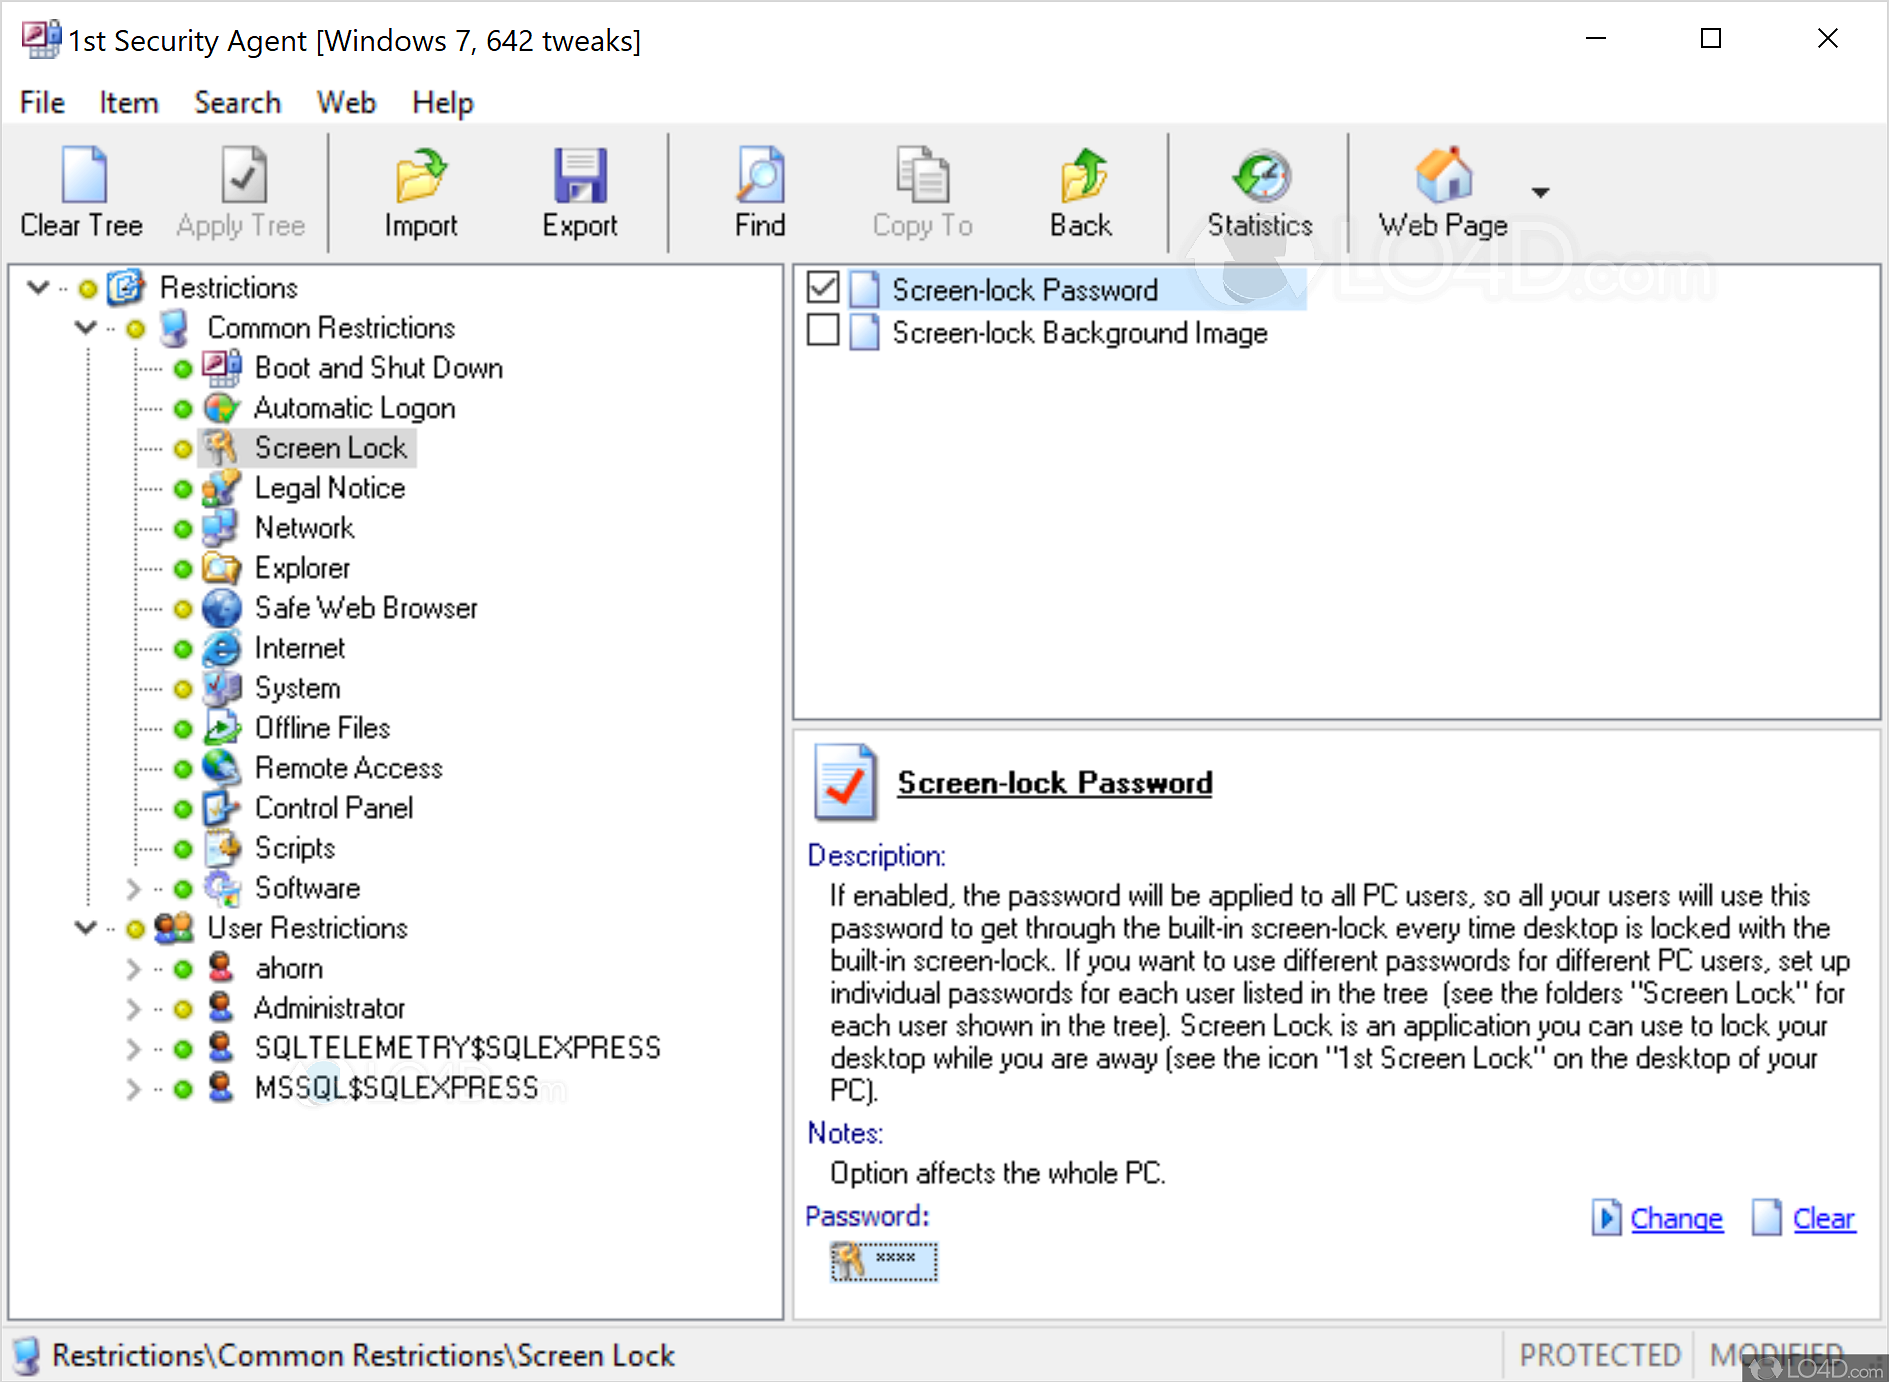Collapse the Common Restrictions node
The width and height of the screenshot is (1889, 1382).
[x=86, y=328]
